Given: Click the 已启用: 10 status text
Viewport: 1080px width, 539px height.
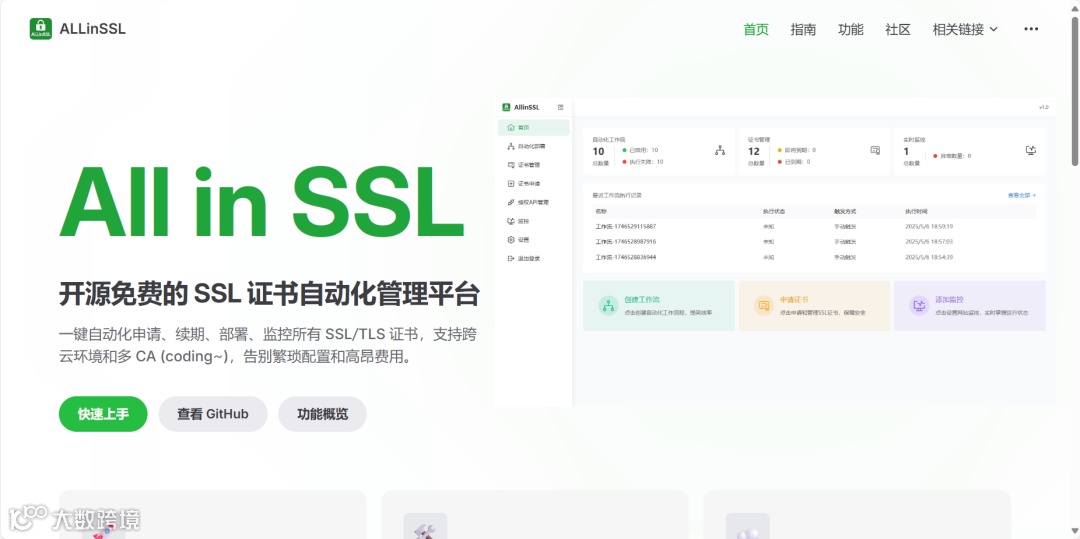Looking at the screenshot, I should 643,150.
